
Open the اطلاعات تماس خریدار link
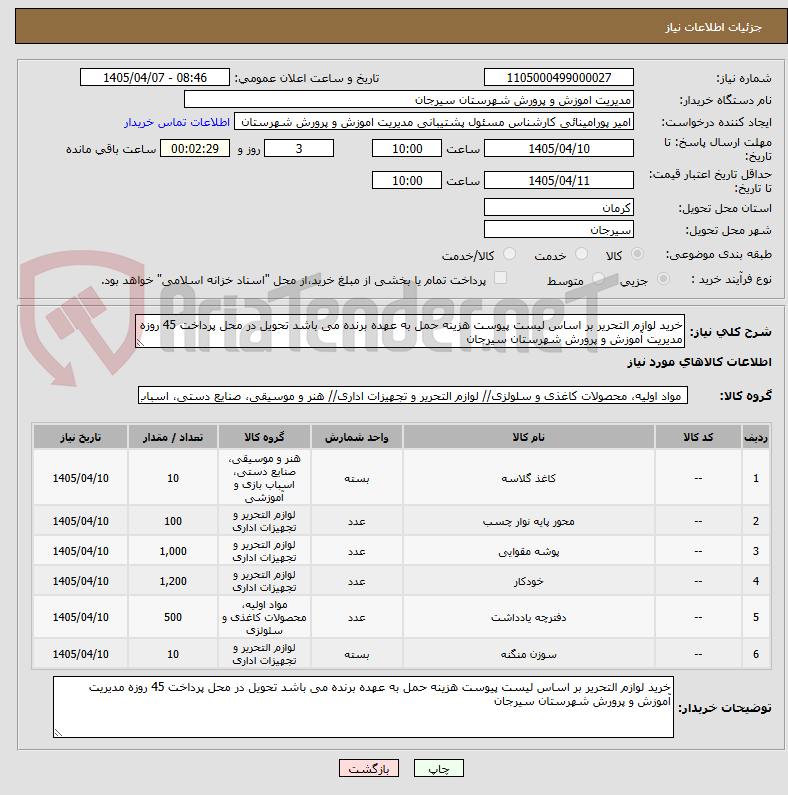177,122
